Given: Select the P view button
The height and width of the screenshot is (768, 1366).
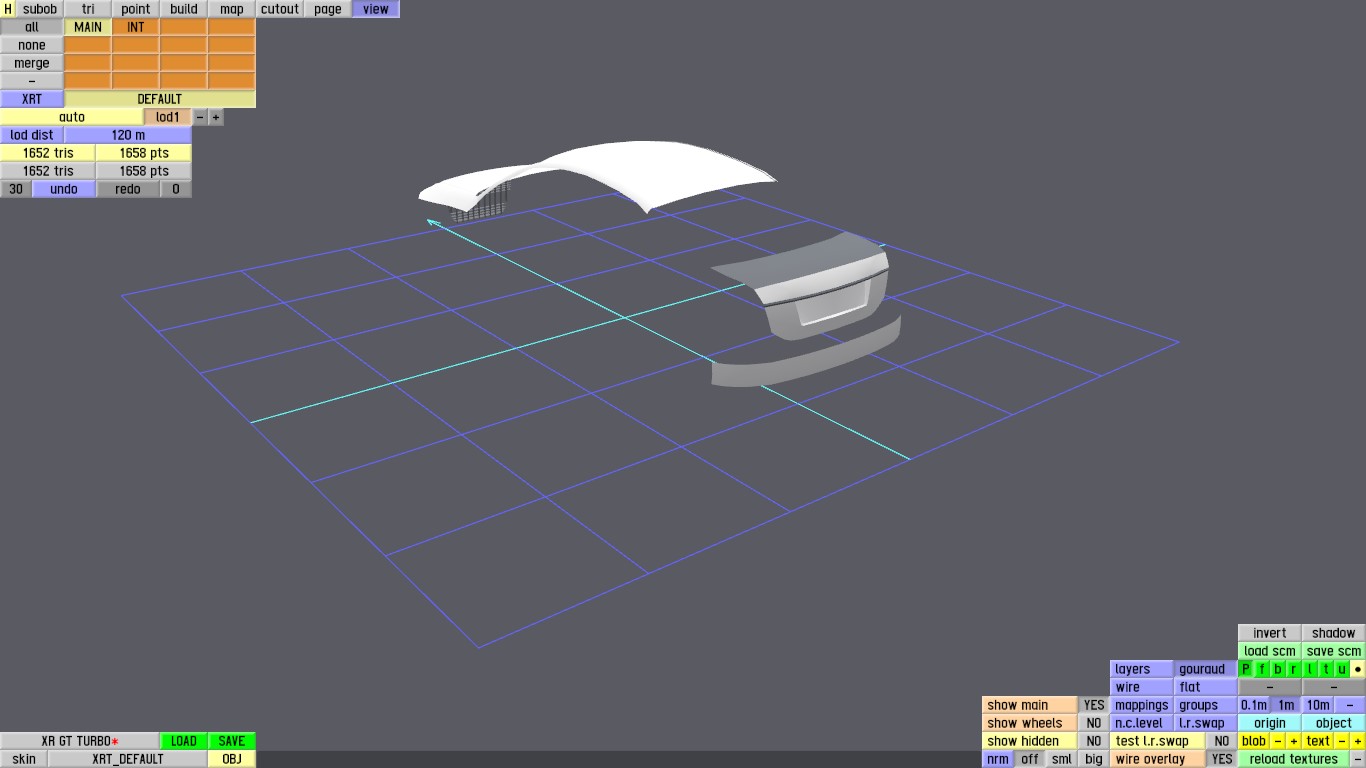Looking at the screenshot, I should (x=1246, y=669).
